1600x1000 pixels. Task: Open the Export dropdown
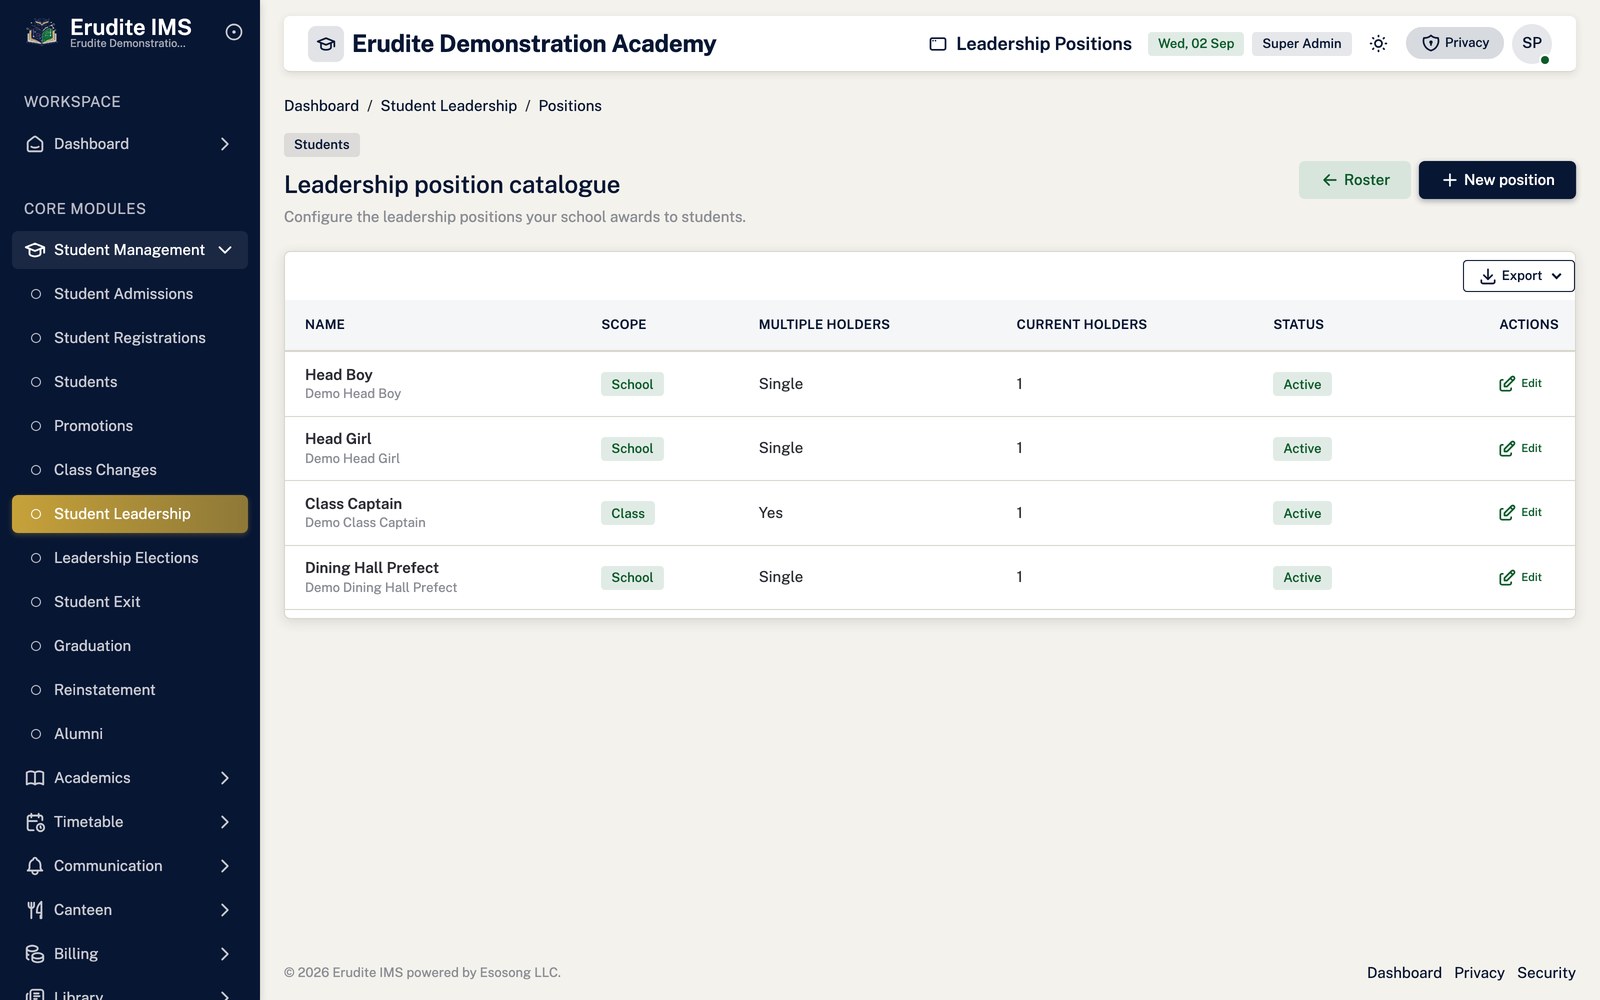1519,276
